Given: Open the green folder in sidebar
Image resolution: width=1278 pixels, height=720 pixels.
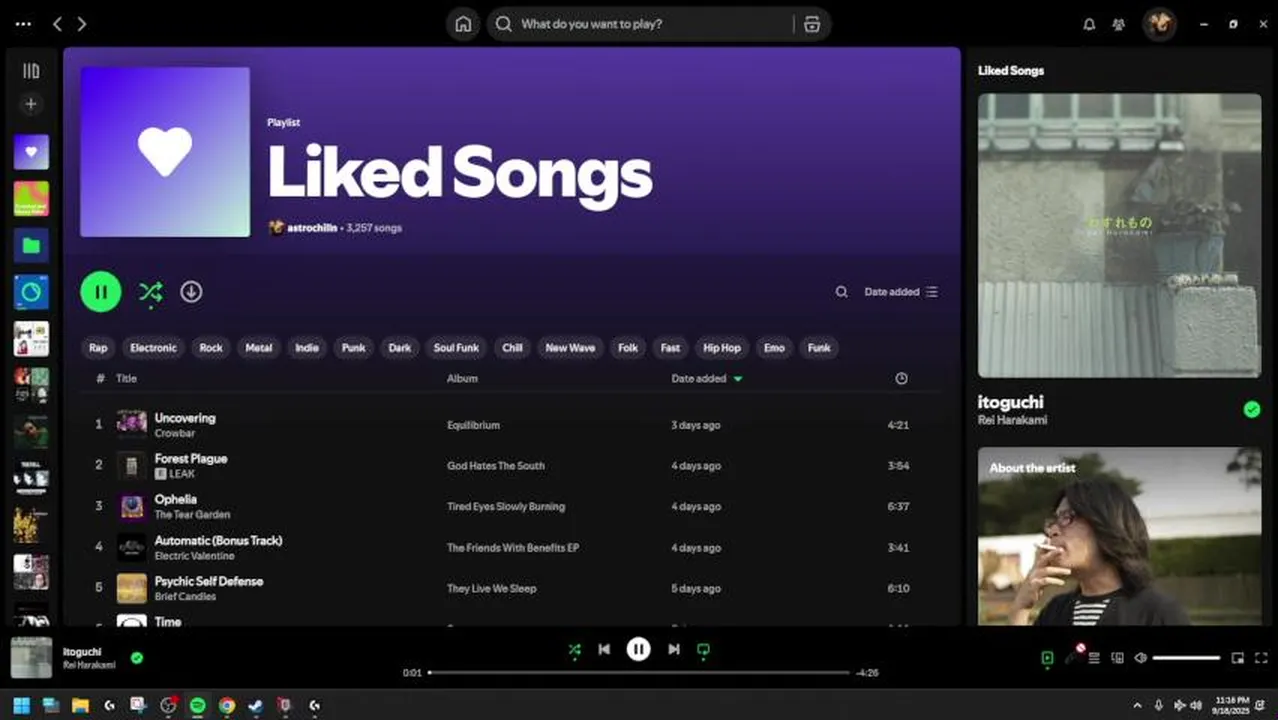Looking at the screenshot, I should tap(31, 245).
